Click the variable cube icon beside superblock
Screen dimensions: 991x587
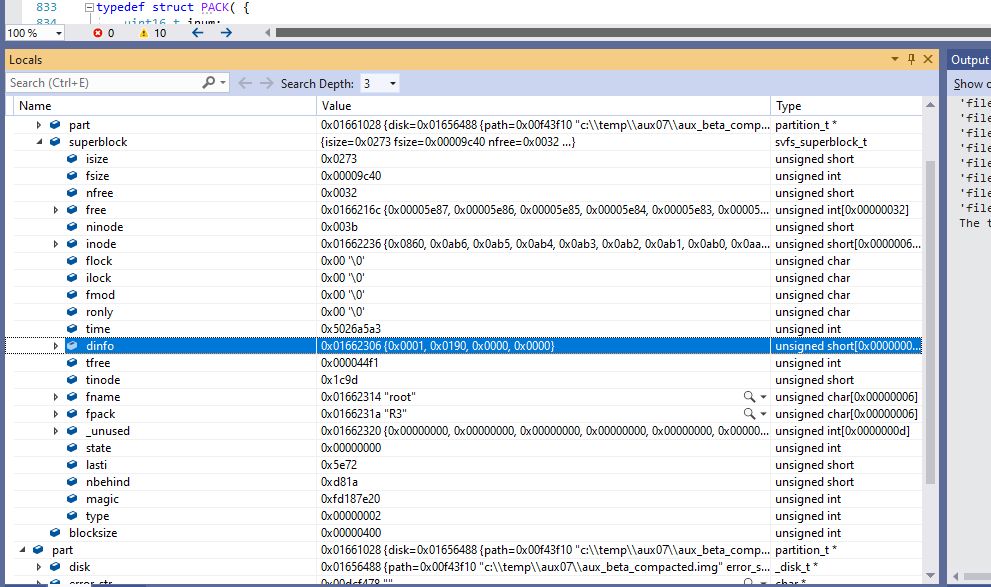point(55,142)
